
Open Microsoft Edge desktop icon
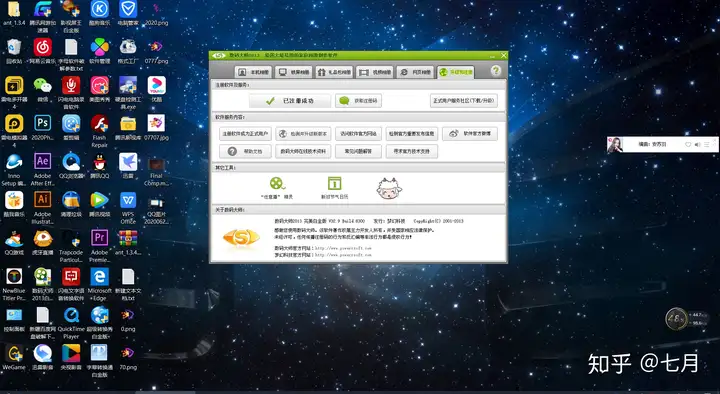tap(99, 277)
